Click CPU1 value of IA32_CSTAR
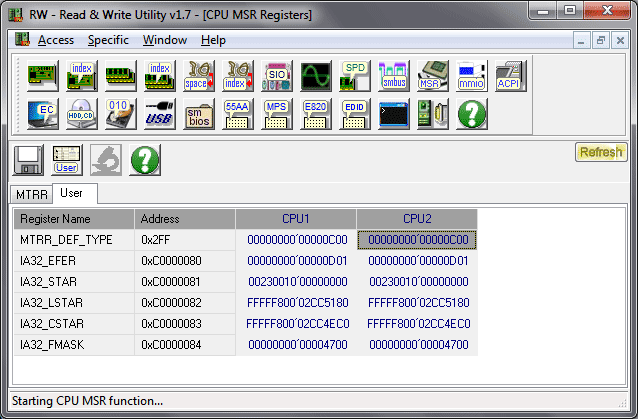The width and height of the screenshot is (638, 419). click(x=297, y=324)
